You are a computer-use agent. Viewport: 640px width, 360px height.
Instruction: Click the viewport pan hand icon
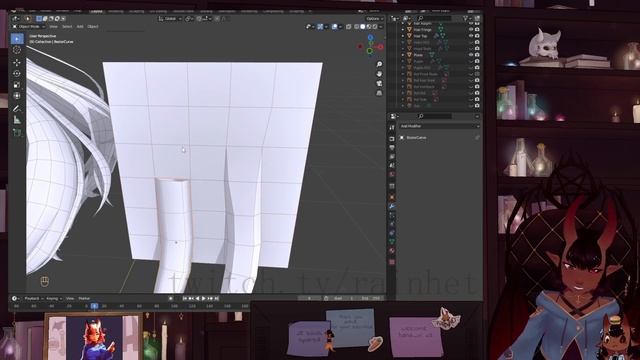(379, 74)
